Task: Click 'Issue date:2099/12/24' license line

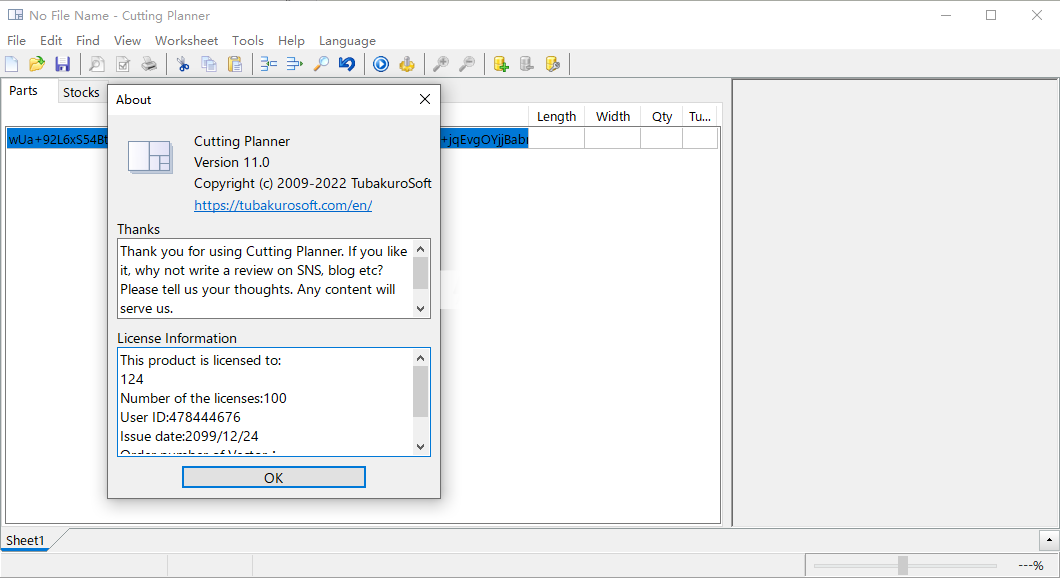Action: (189, 436)
